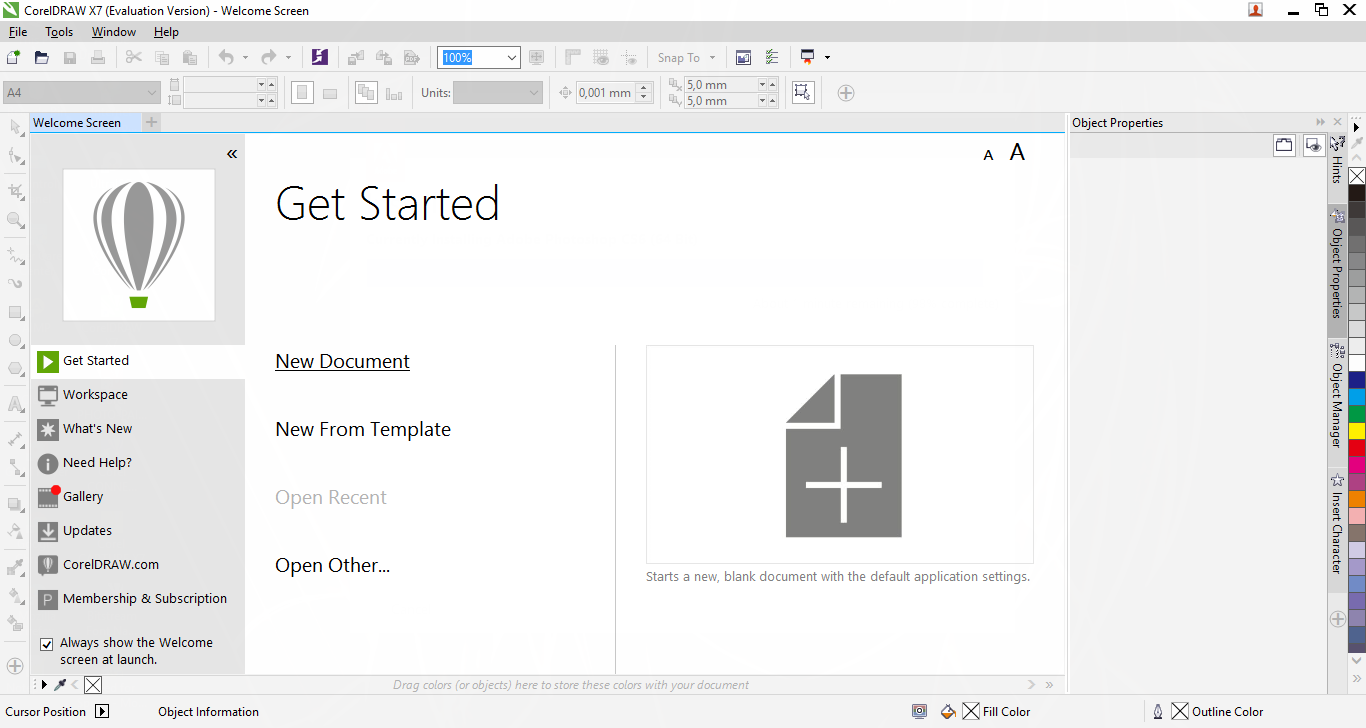Open the What's New sidebar item
The image size is (1366, 728).
pyautogui.click(x=138, y=429)
